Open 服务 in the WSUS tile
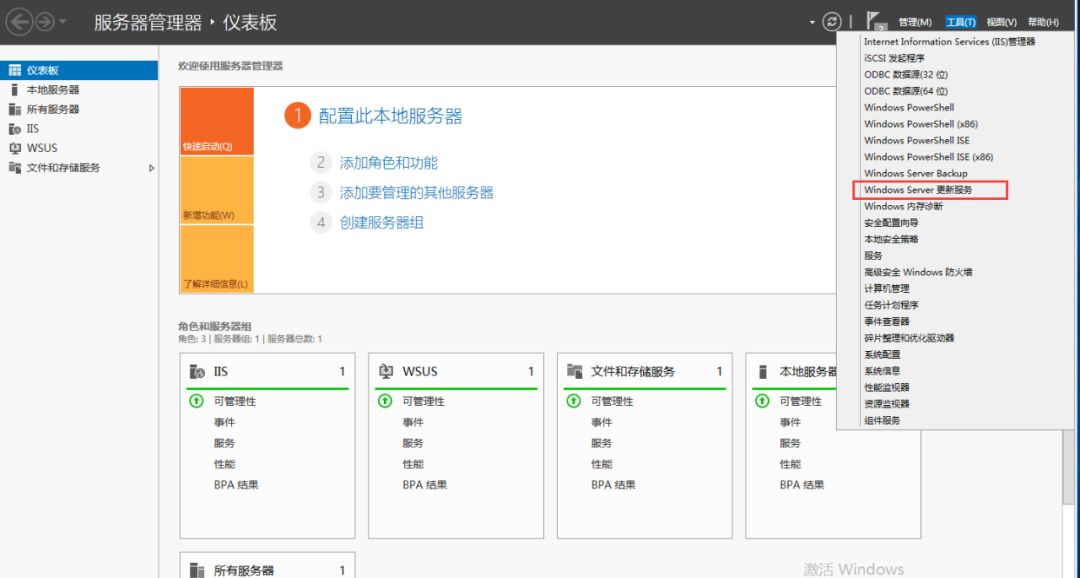This screenshot has height=578, width=1080. coord(413,443)
